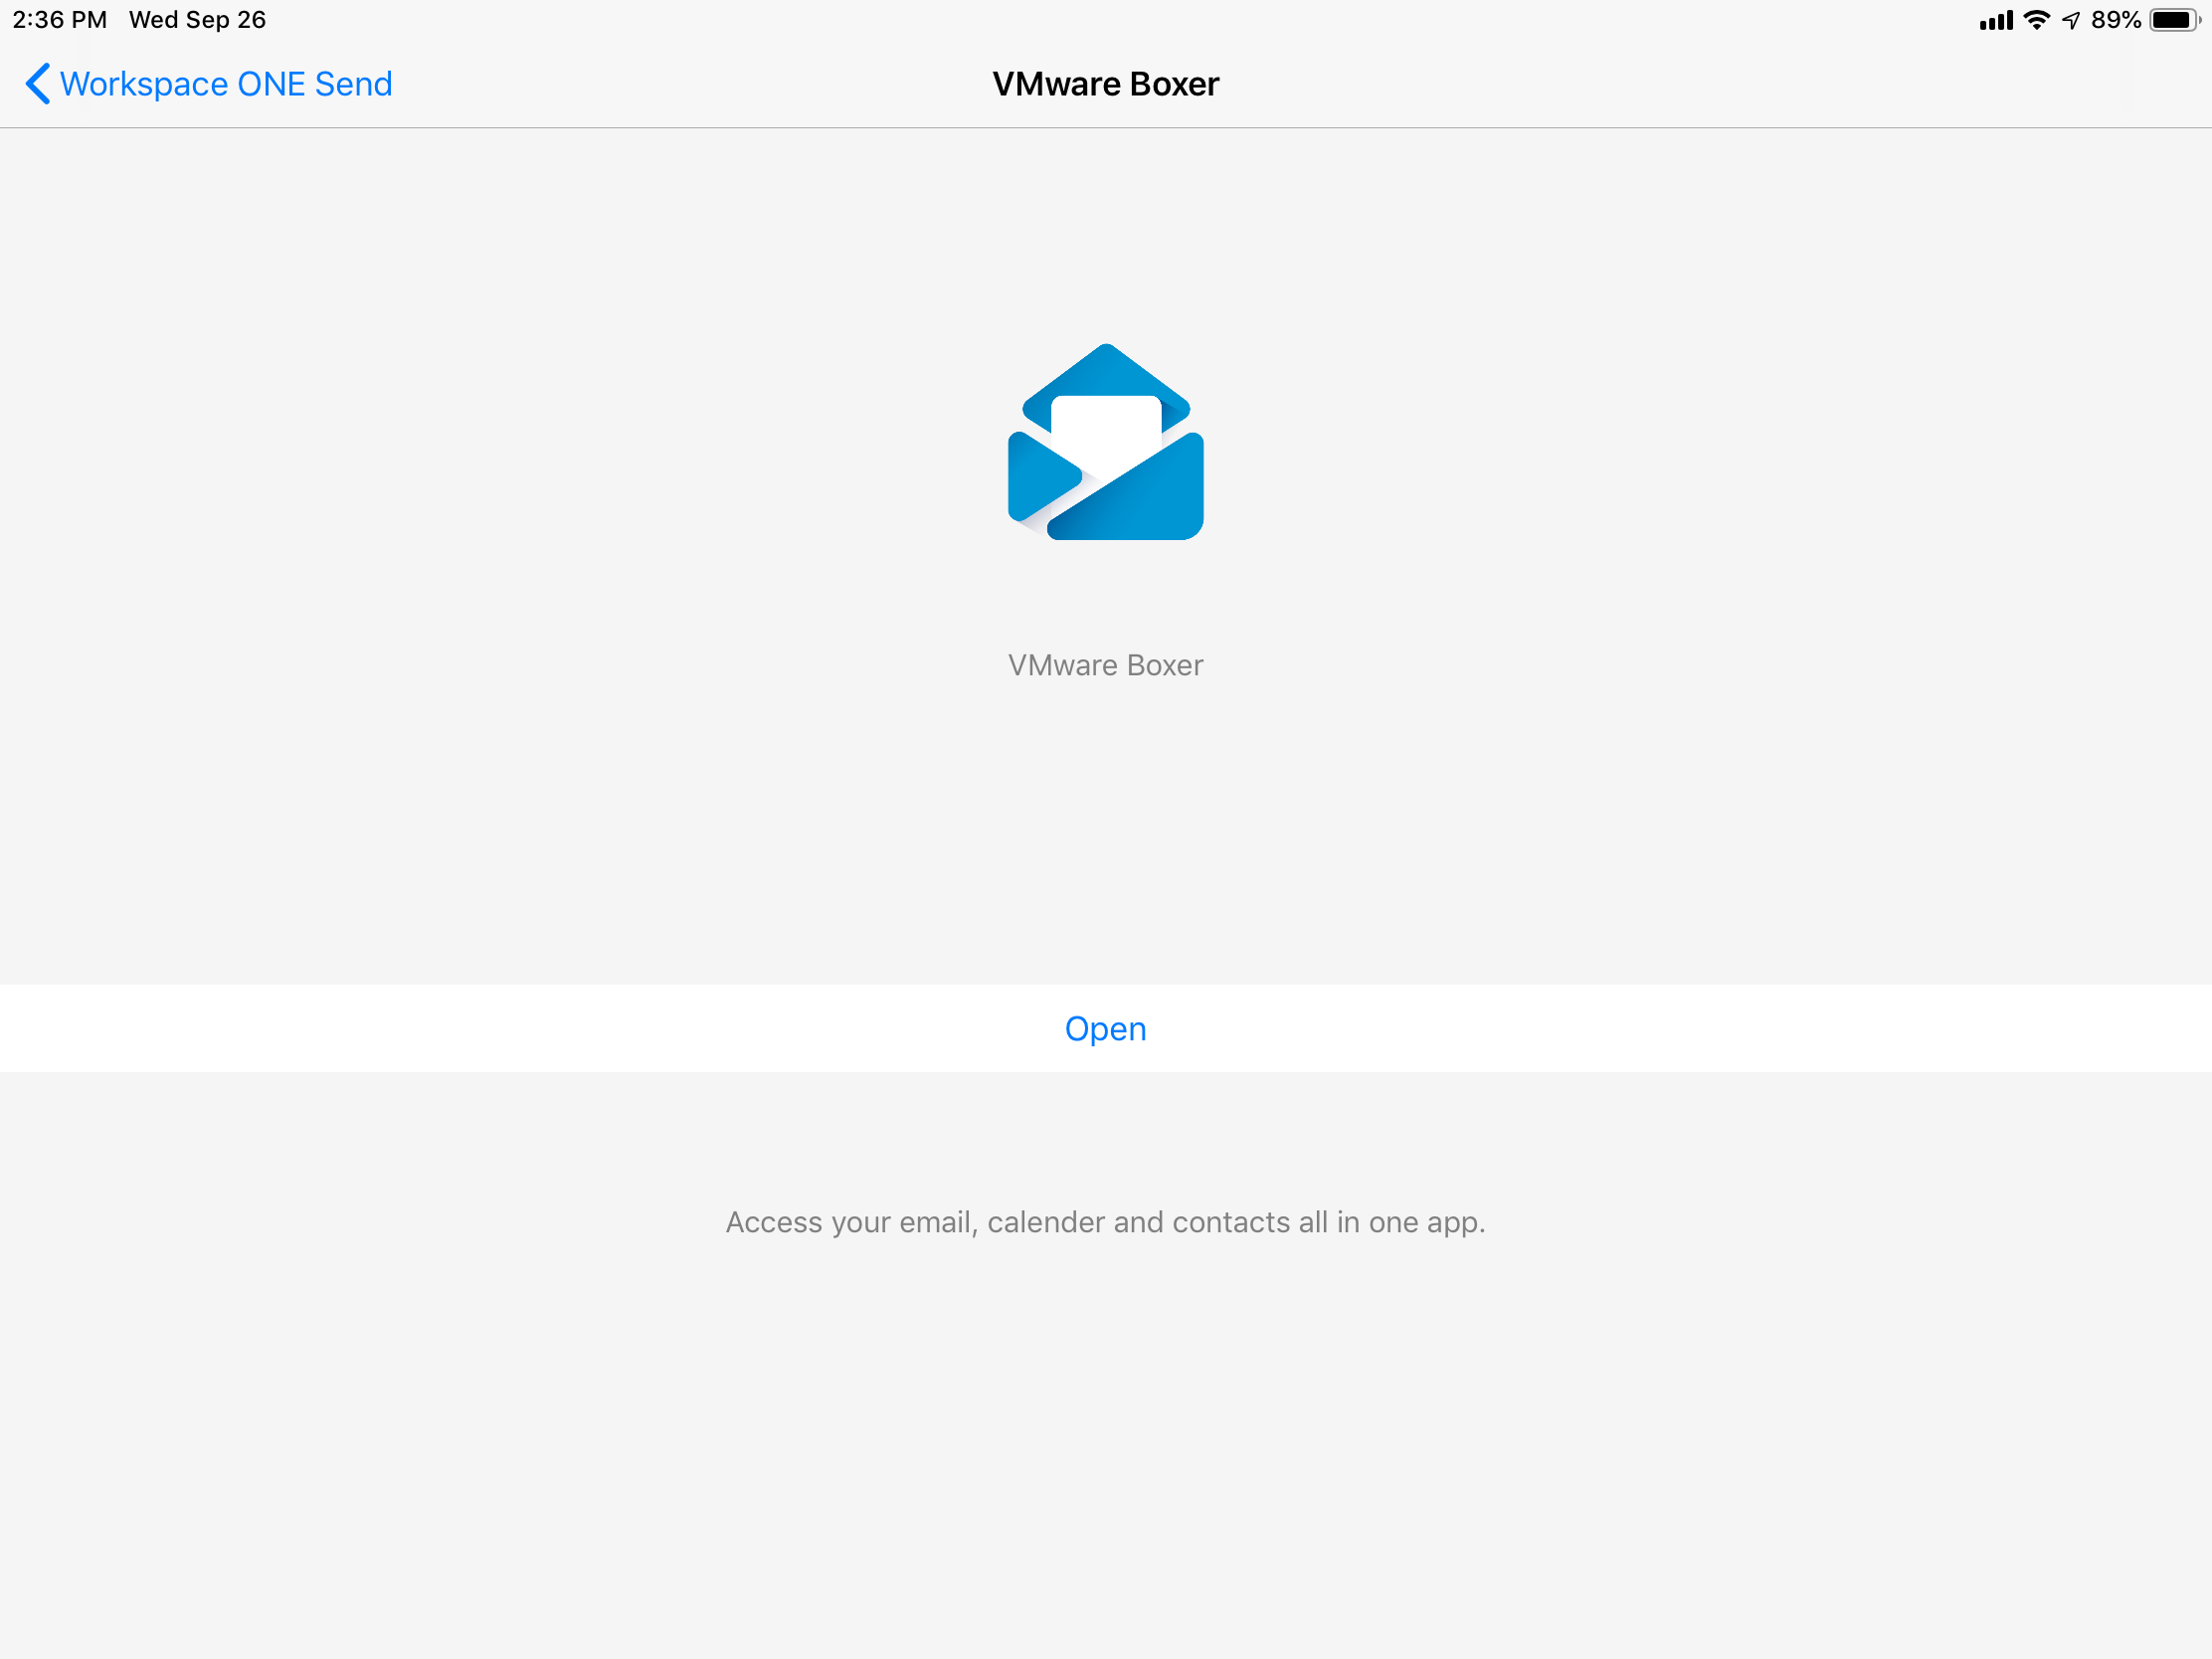Open the VMware Boxer app
The image size is (2212, 1659).
tap(1105, 1028)
